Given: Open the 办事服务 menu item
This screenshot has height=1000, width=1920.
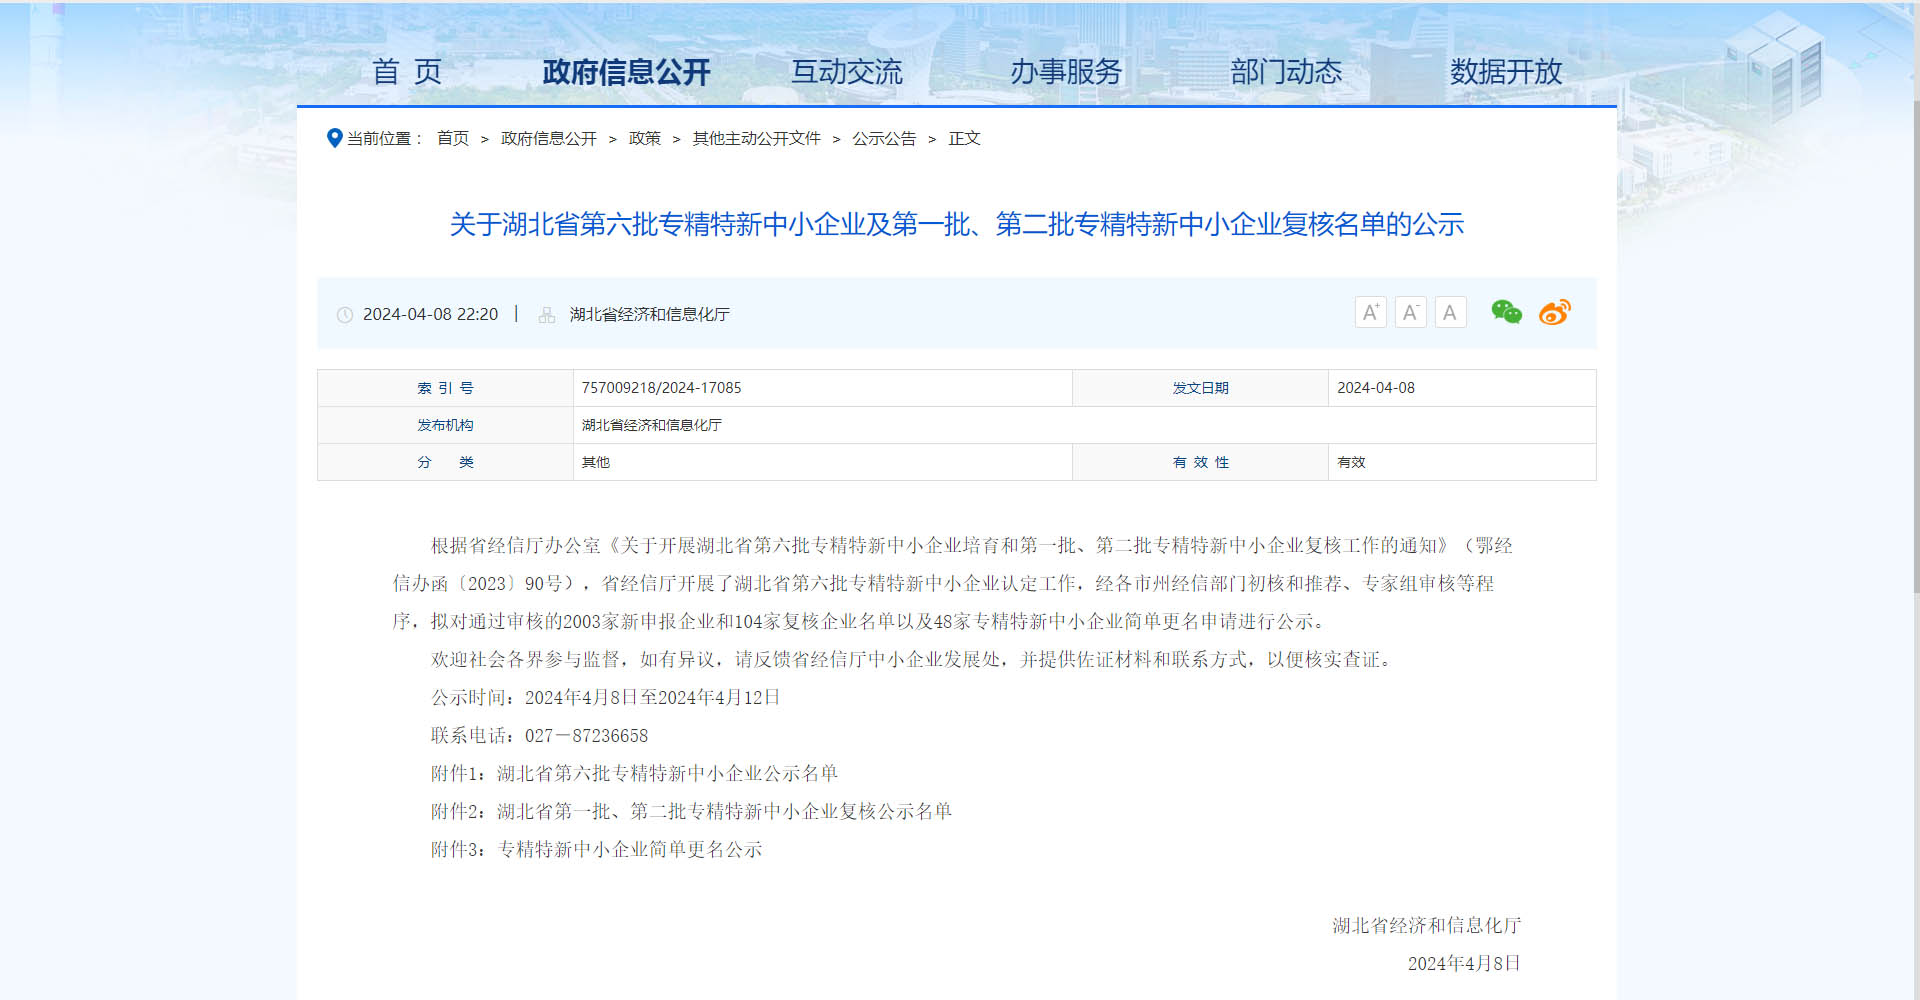Looking at the screenshot, I should pos(1066,72).
